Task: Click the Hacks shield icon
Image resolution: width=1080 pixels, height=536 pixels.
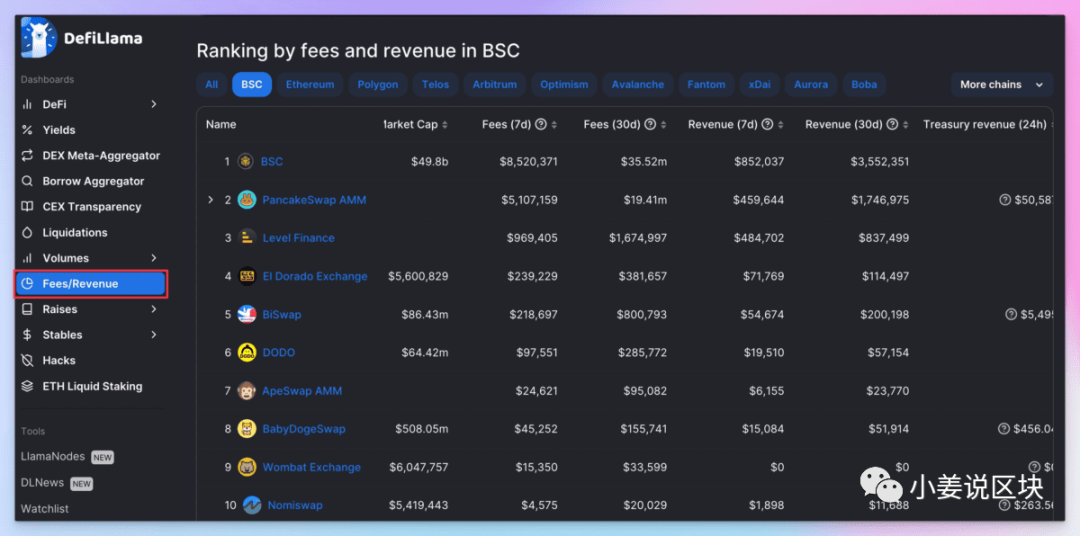Action: tap(27, 360)
